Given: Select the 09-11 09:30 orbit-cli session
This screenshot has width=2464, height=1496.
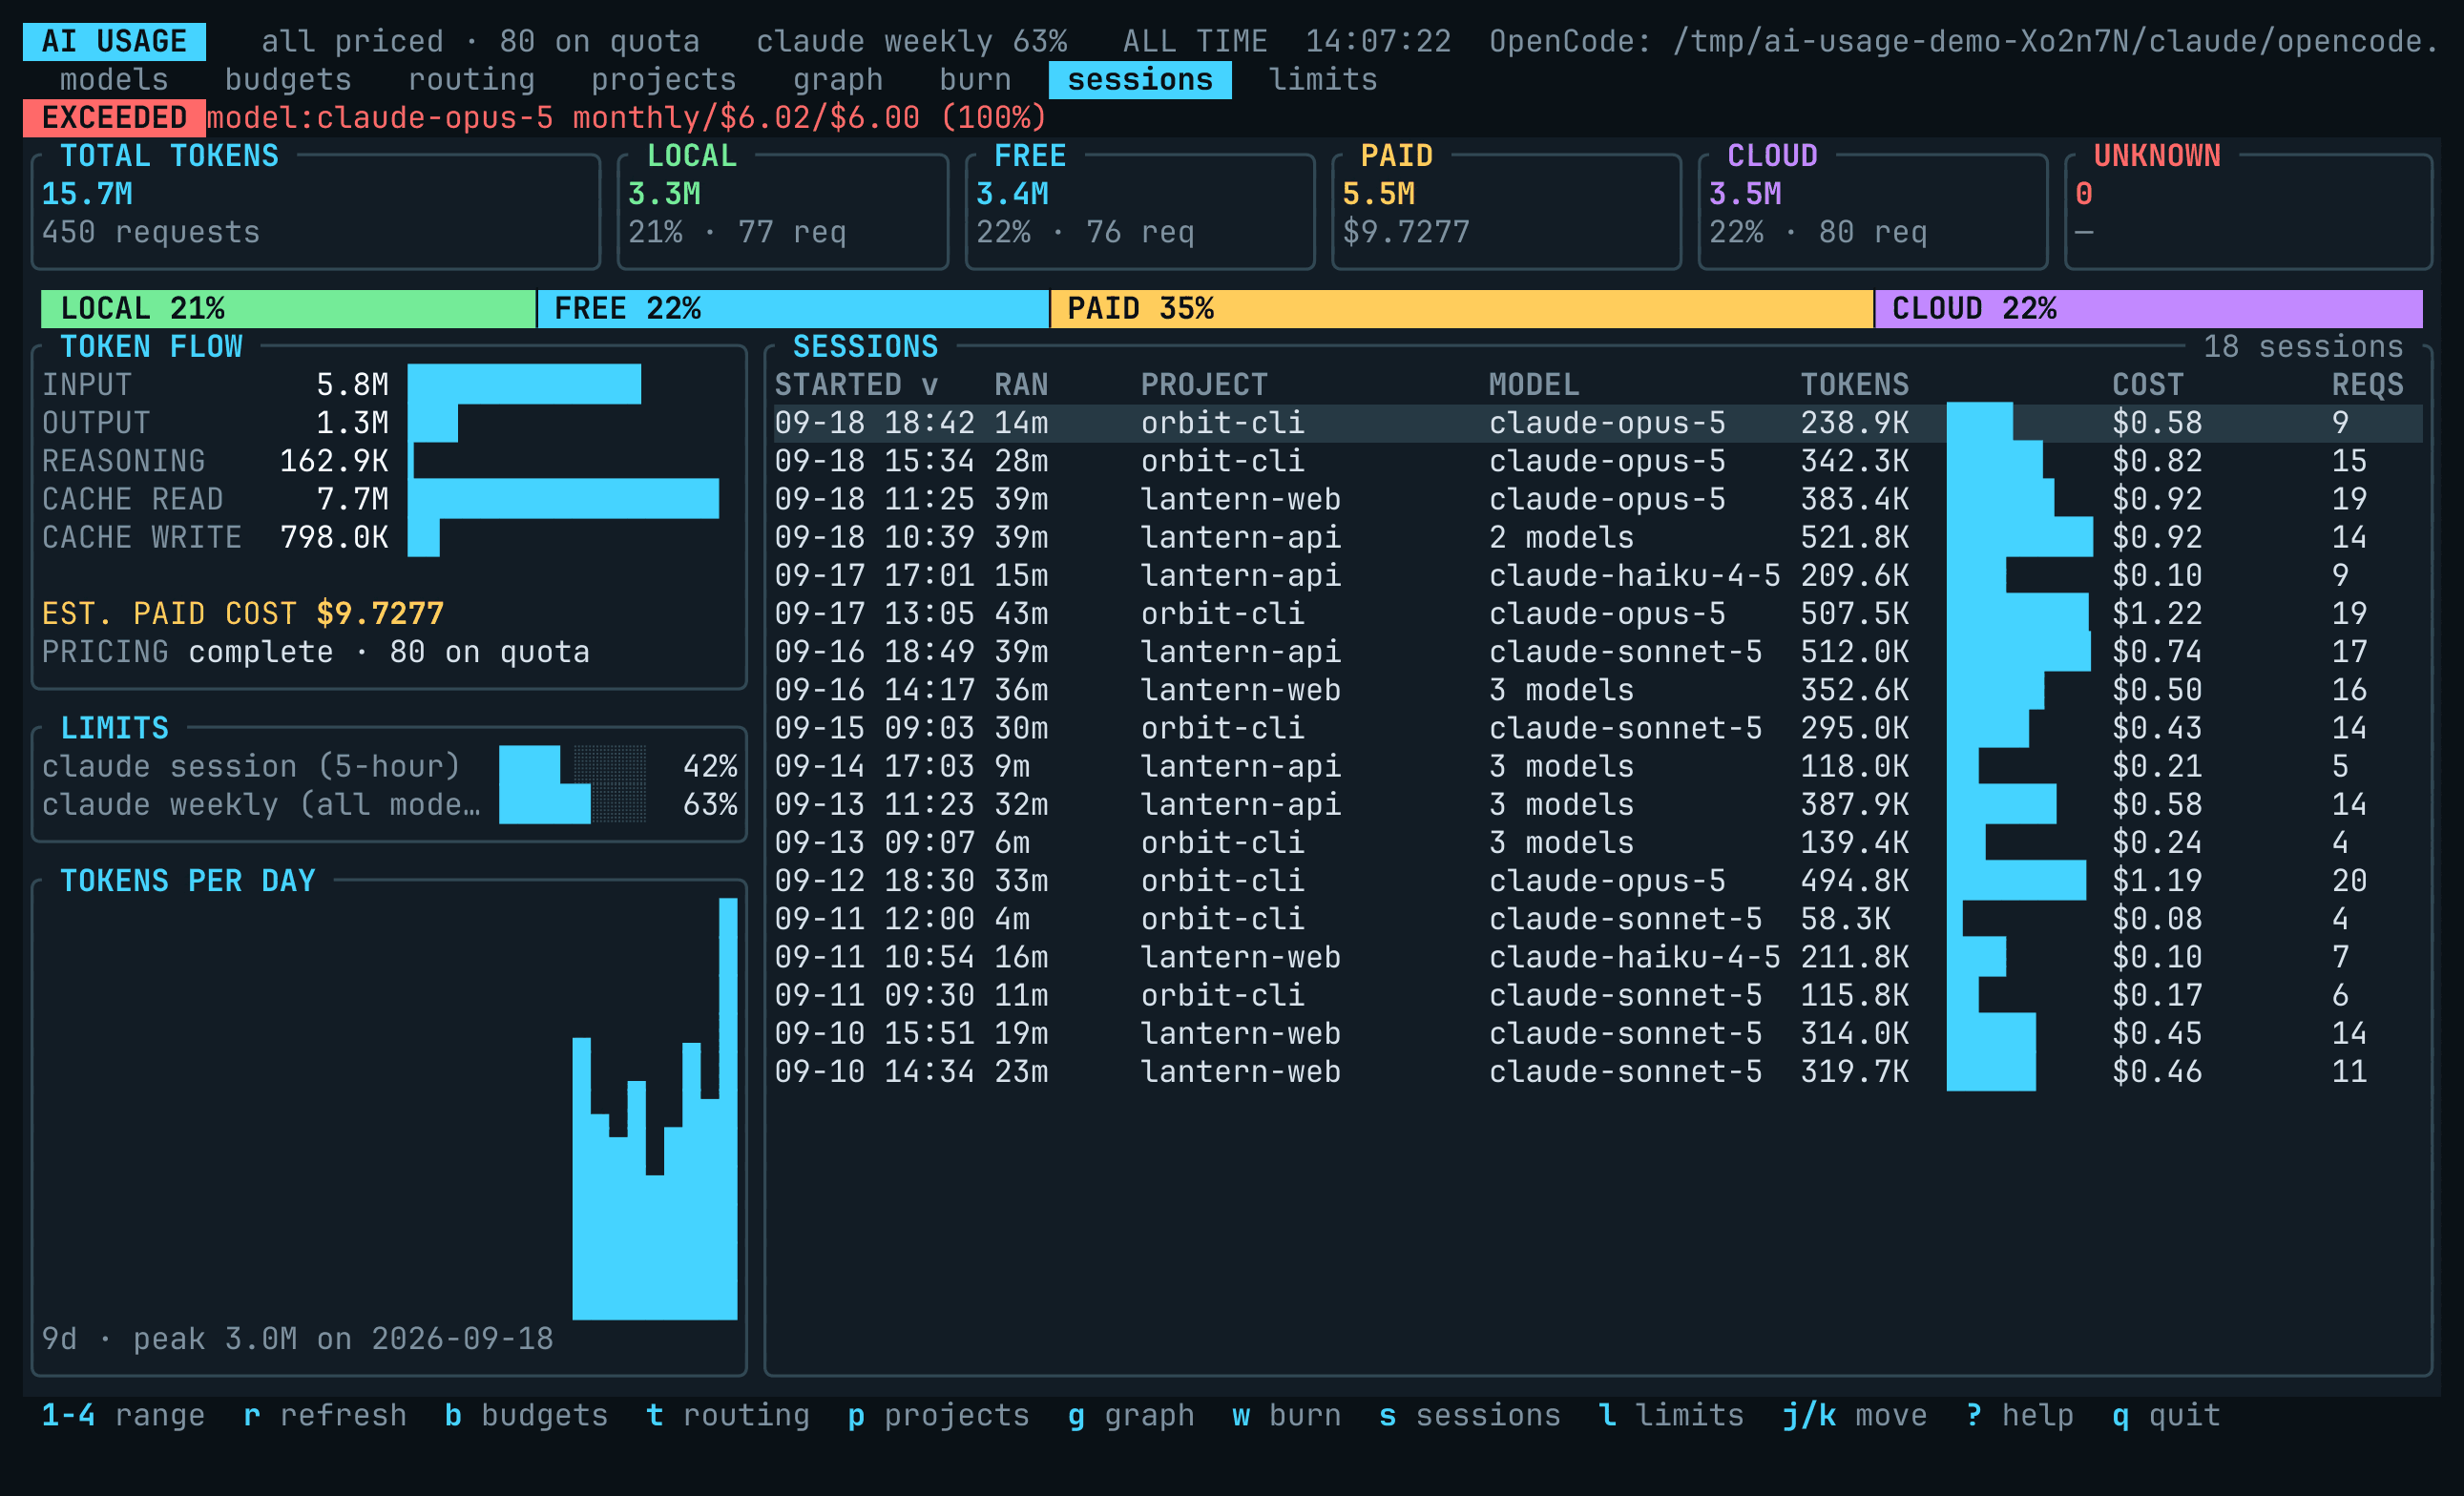Looking at the screenshot, I should [x=1598, y=995].
